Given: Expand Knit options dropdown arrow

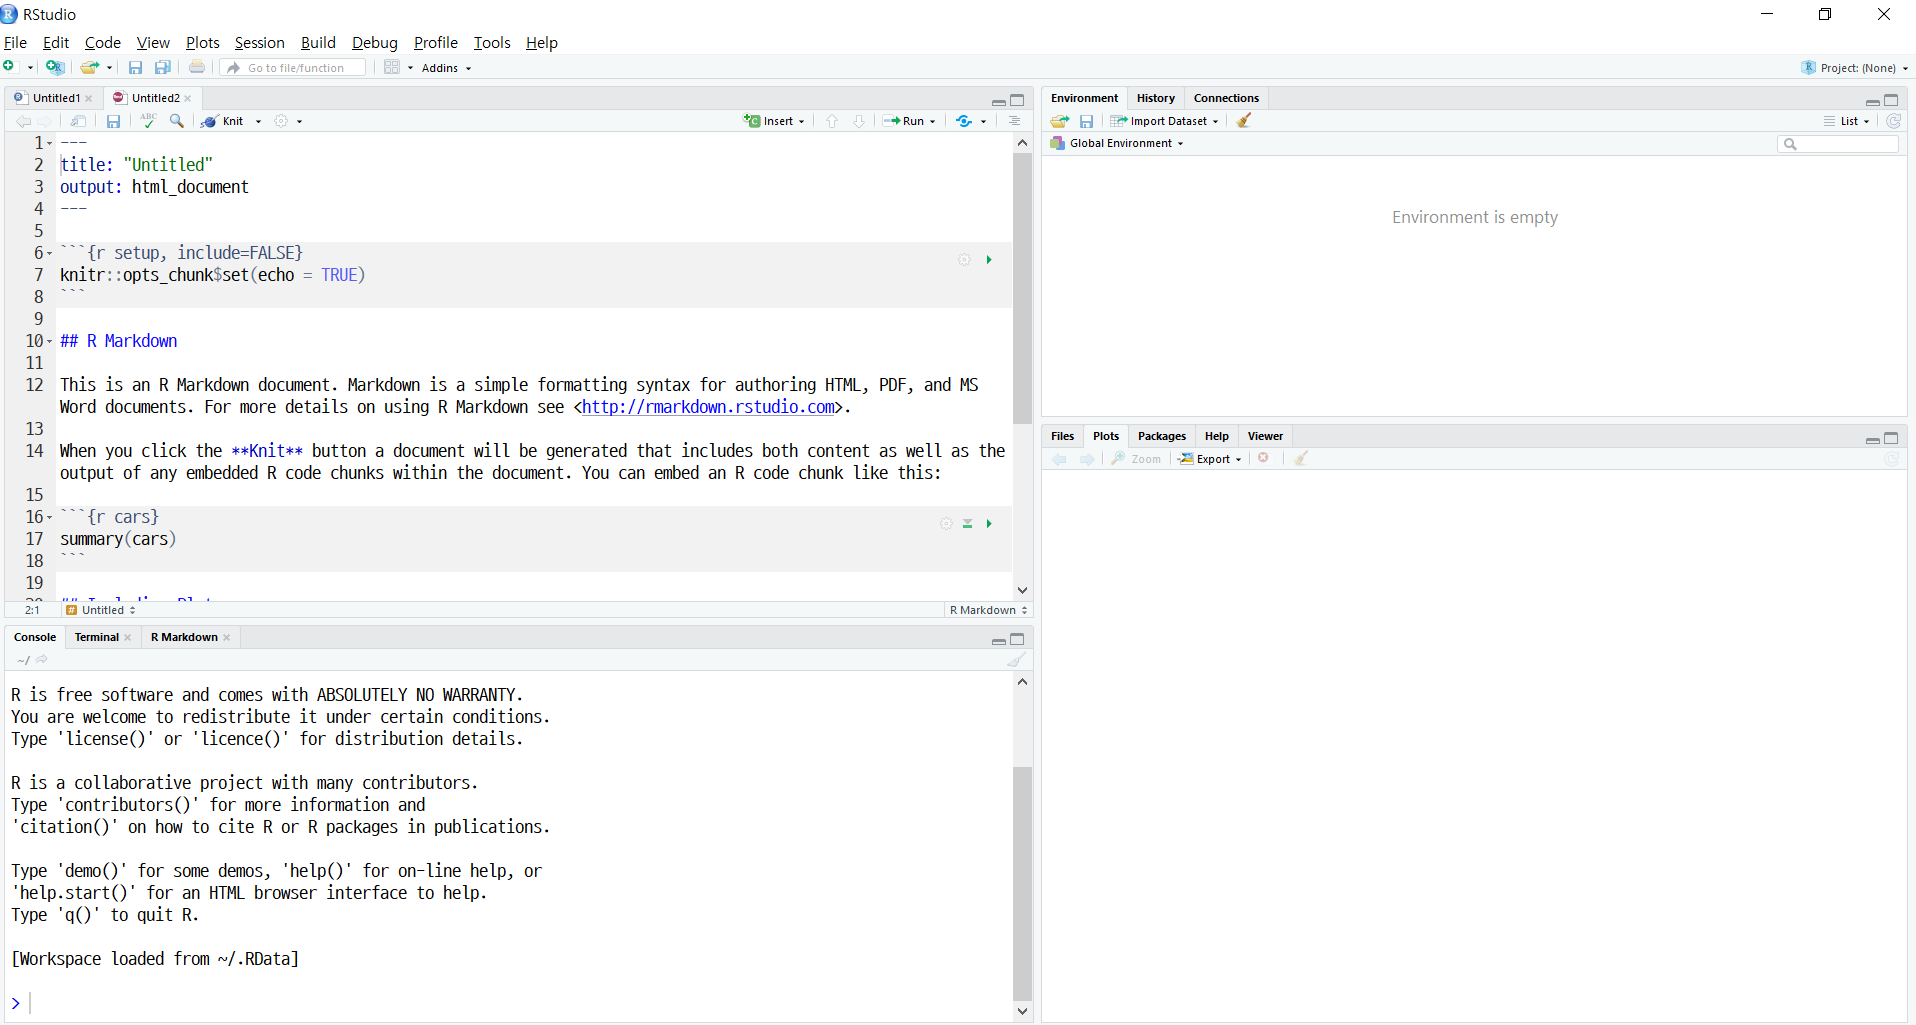Looking at the screenshot, I should [258, 121].
